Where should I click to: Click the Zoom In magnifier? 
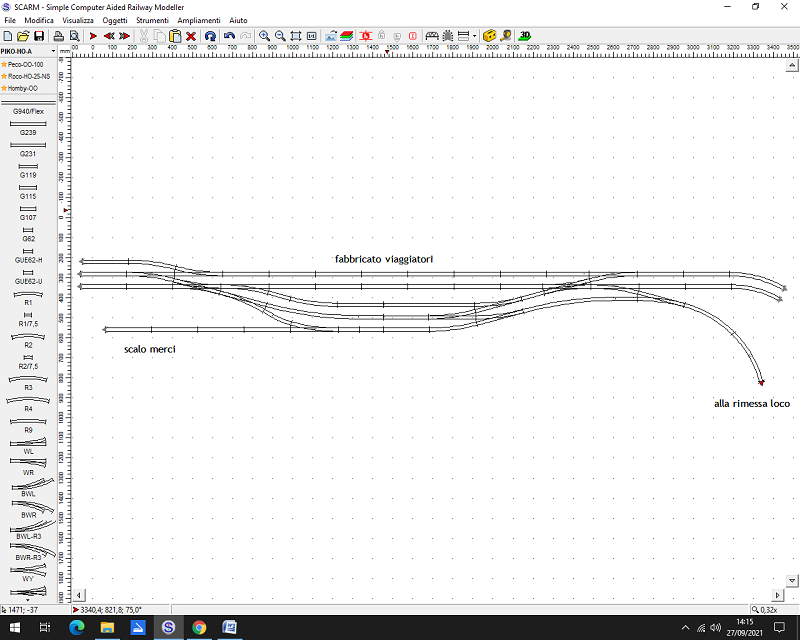[264, 36]
